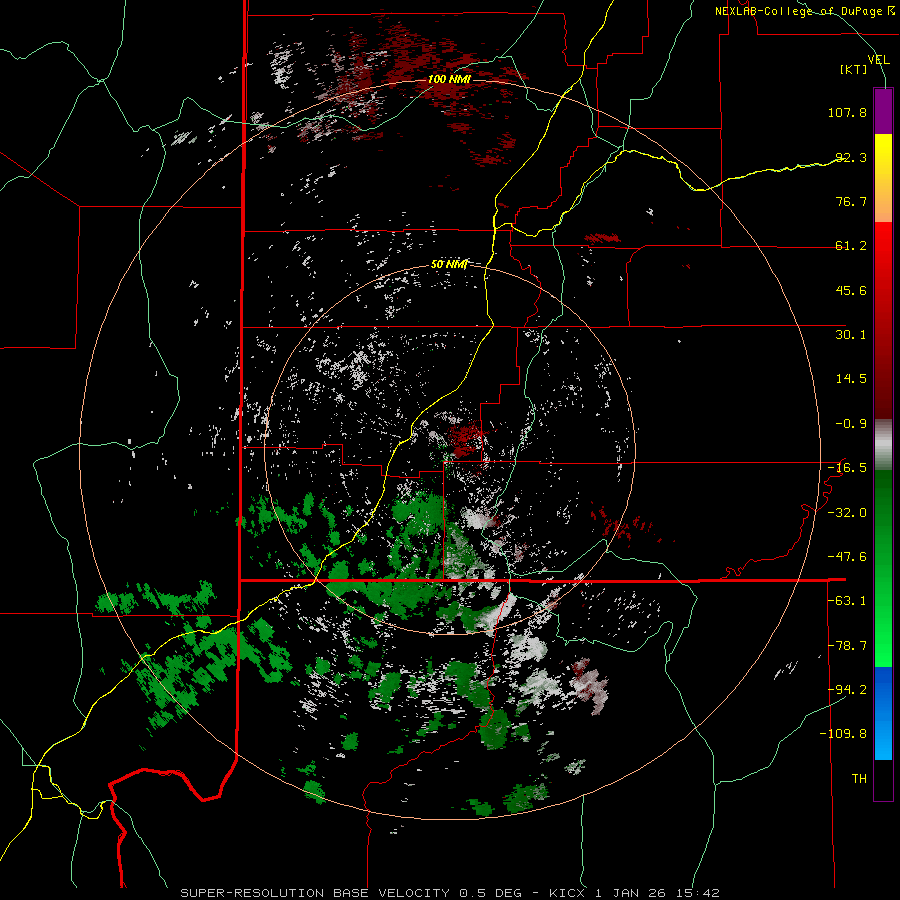The image size is (900, 900).
Task: Click the green segment of the color bar
Action: click(883, 568)
